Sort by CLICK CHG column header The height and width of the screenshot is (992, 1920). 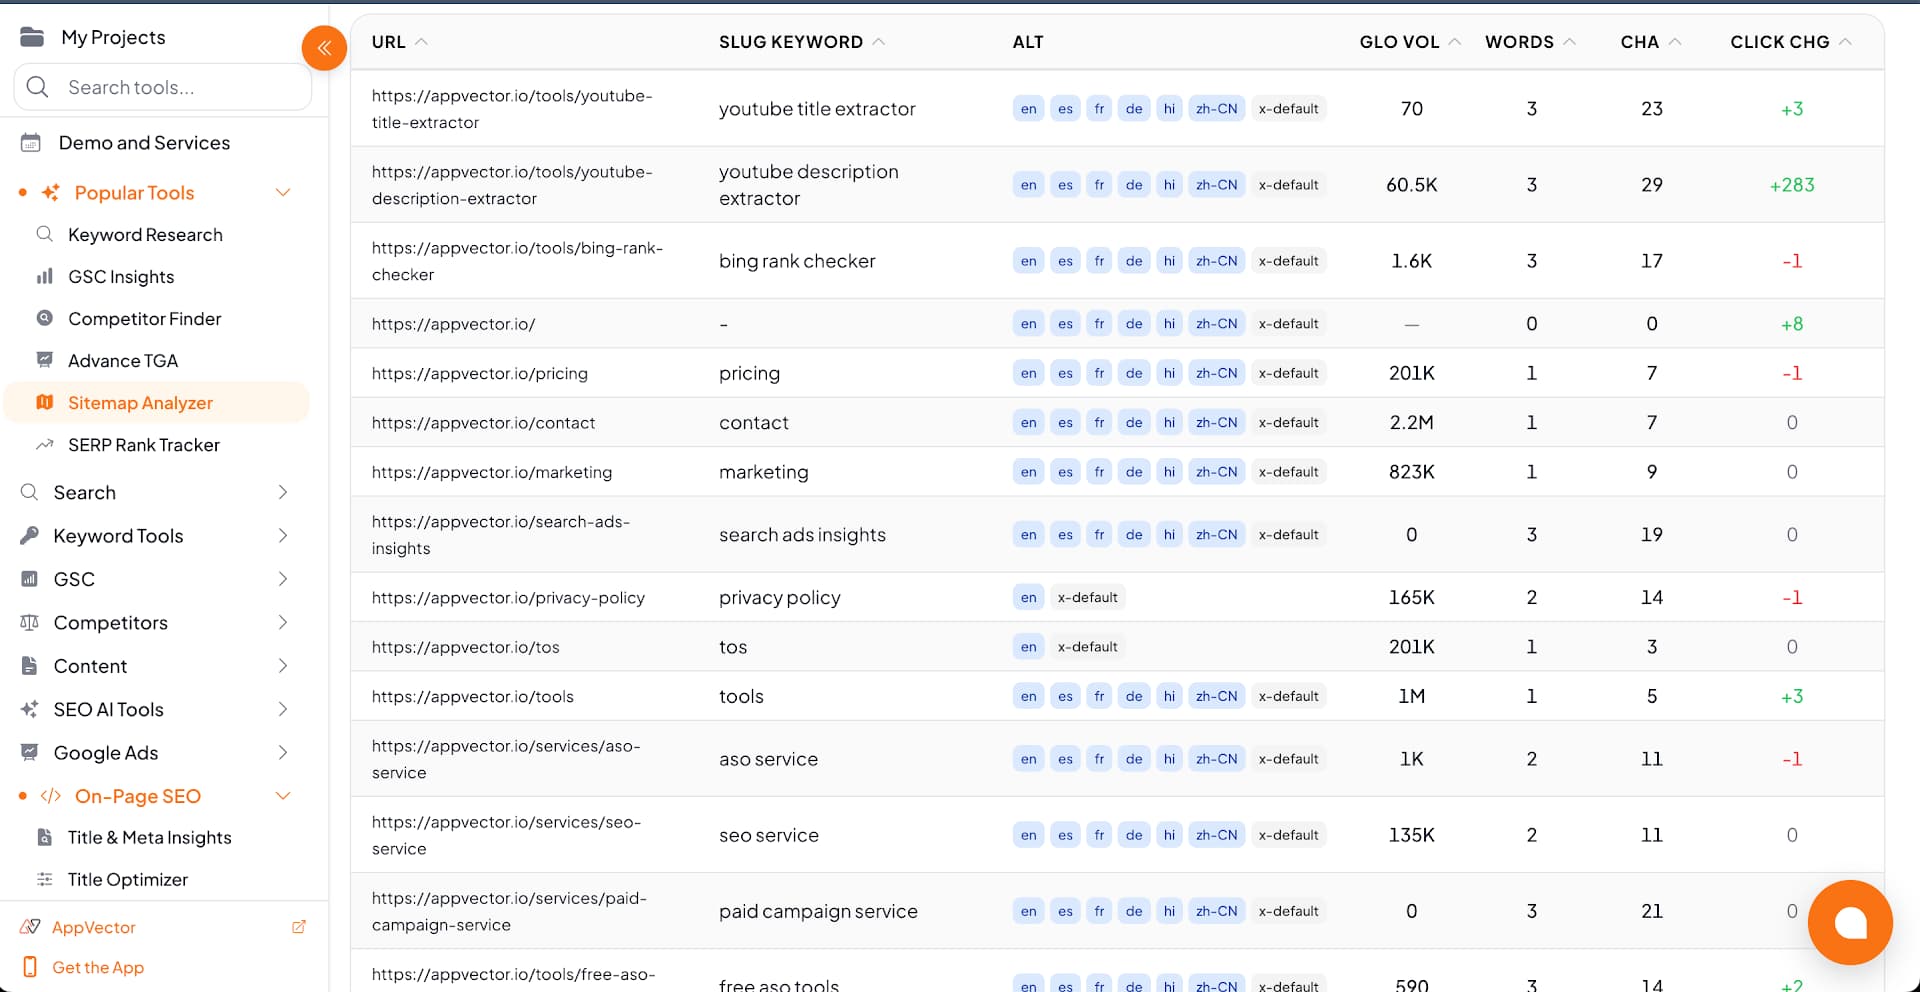(x=1791, y=42)
